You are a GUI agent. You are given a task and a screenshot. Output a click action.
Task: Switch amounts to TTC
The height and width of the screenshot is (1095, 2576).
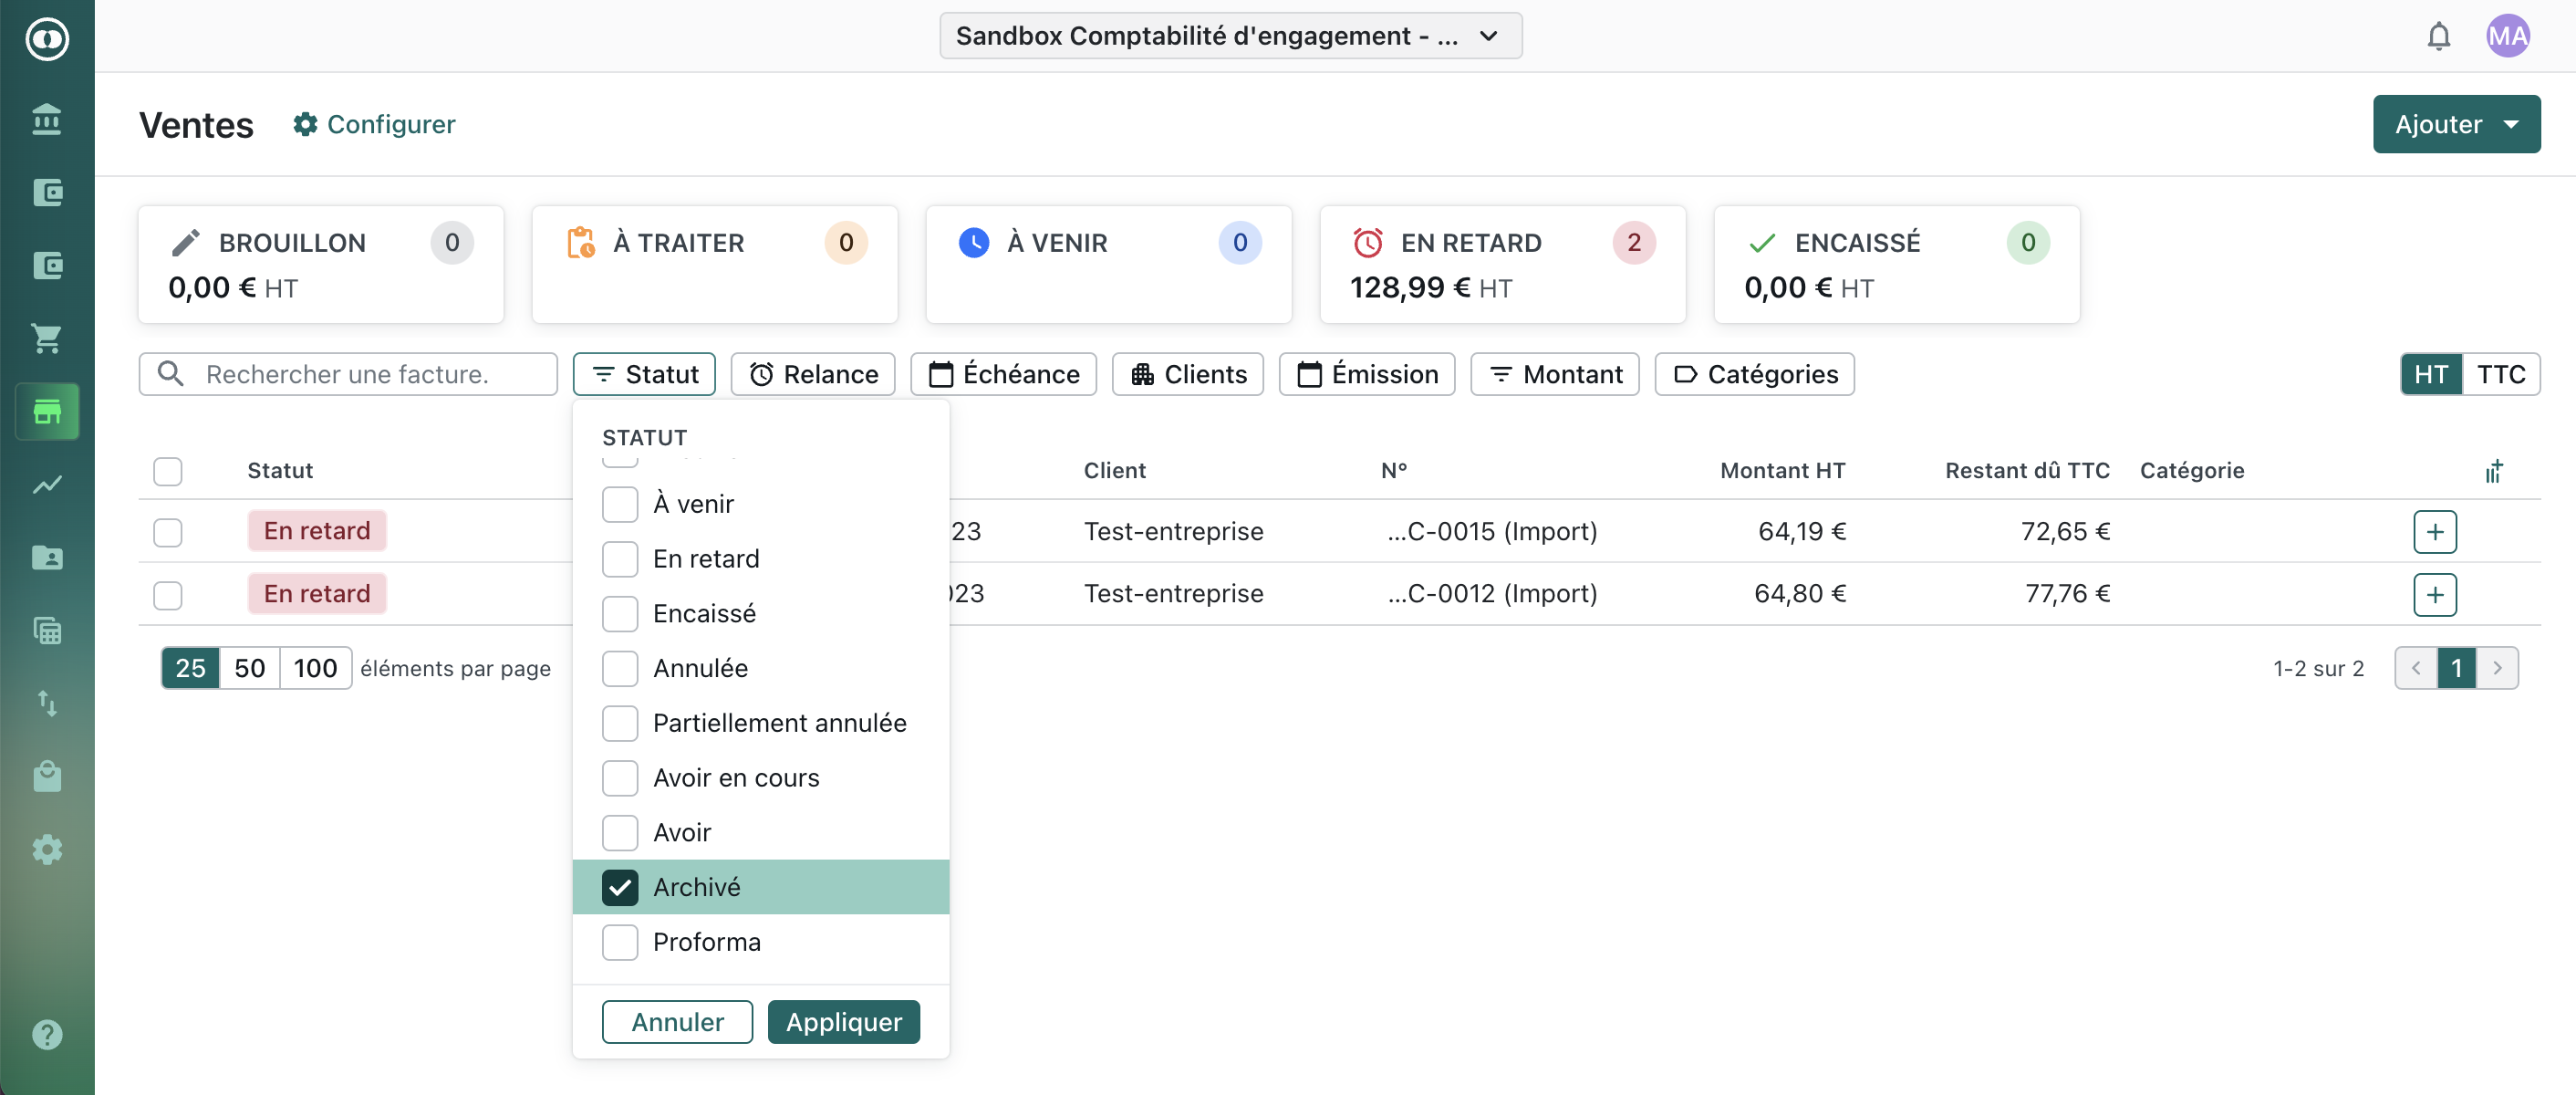(x=2499, y=374)
